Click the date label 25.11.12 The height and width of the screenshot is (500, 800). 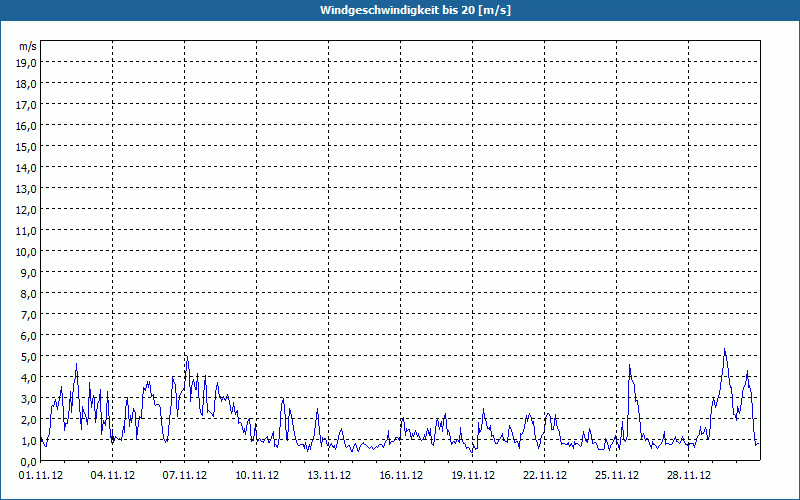[x=616, y=476]
